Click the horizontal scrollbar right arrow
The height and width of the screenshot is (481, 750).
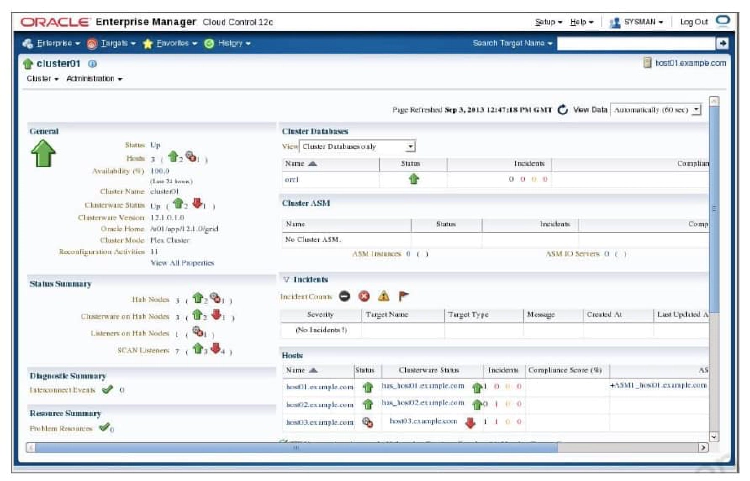703,448
